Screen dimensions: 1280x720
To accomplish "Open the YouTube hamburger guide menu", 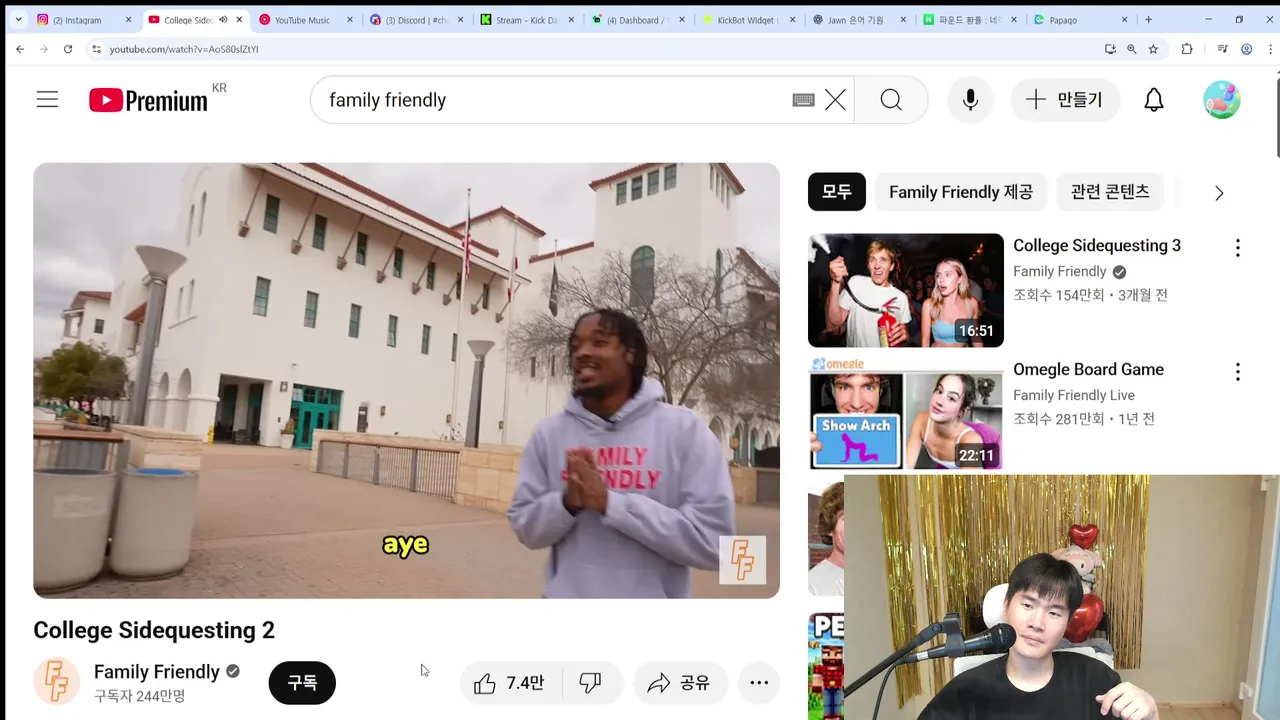I will click(47, 100).
